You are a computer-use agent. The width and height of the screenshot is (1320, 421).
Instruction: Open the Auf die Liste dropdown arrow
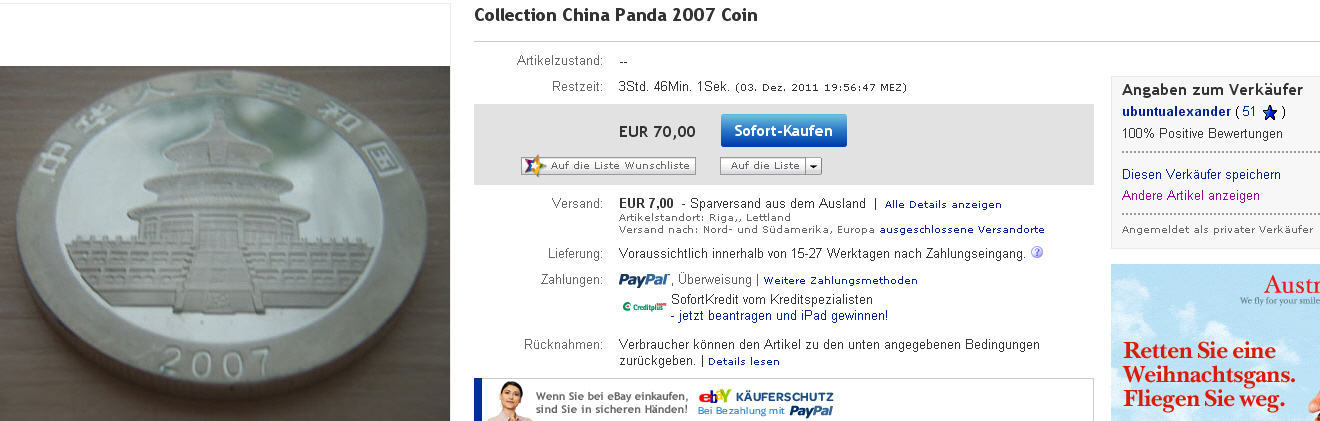pyautogui.click(x=814, y=166)
